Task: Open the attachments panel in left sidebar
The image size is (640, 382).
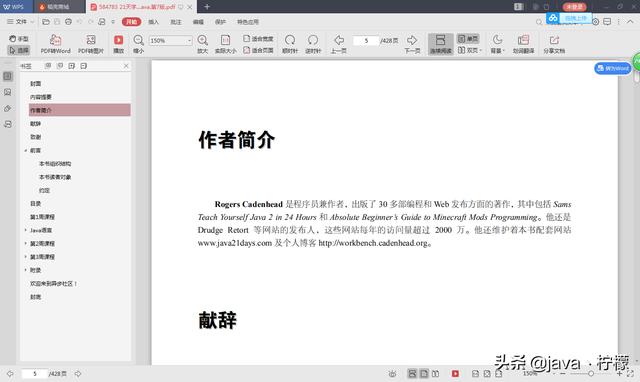Action: (8, 109)
